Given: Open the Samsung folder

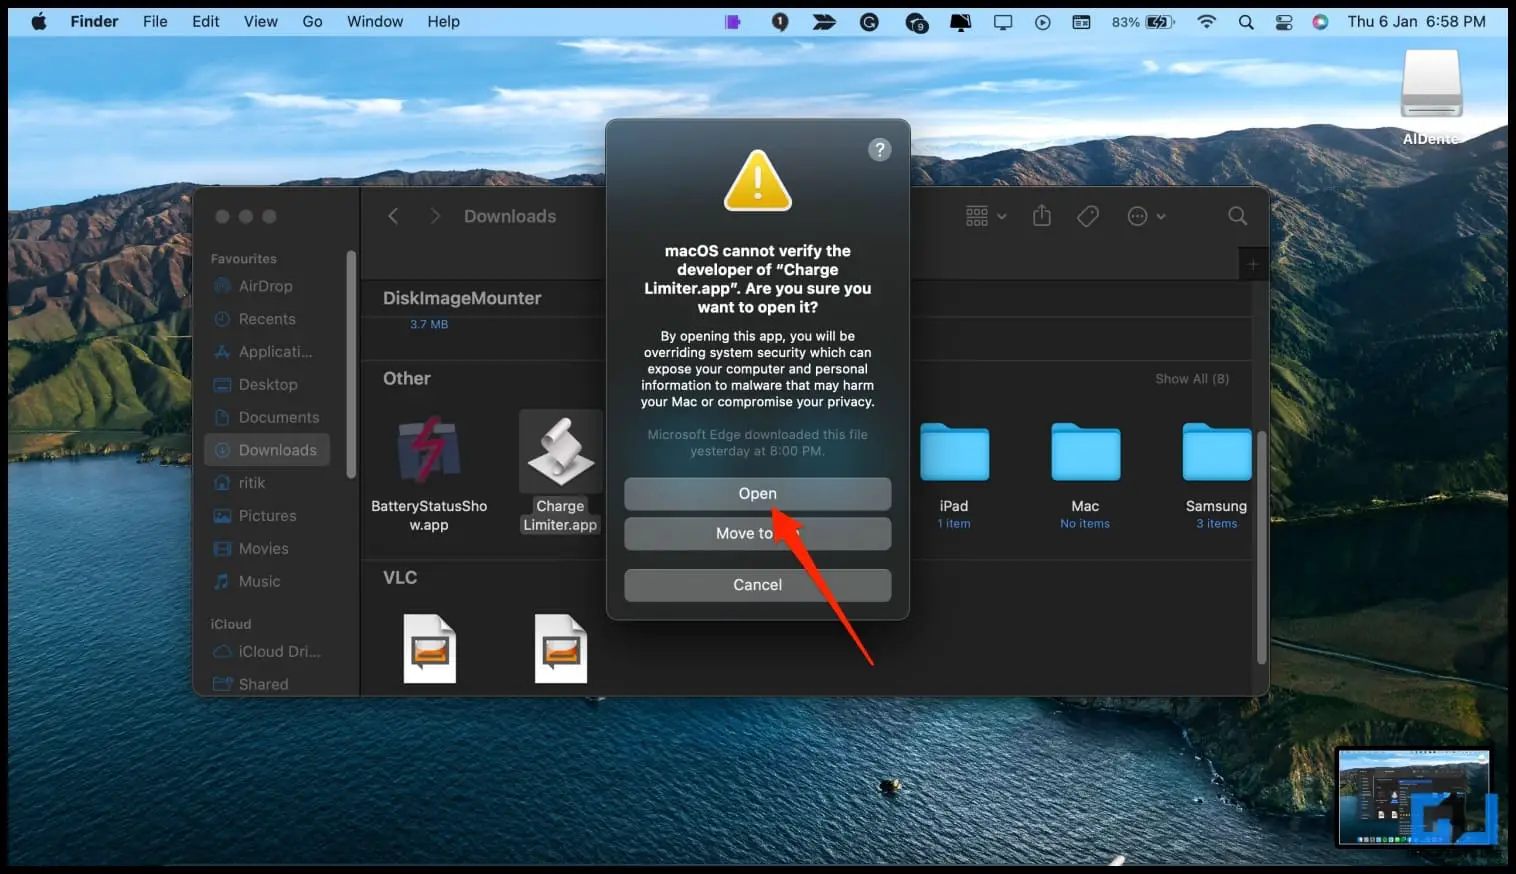Looking at the screenshot, I should click(1216, 451).
